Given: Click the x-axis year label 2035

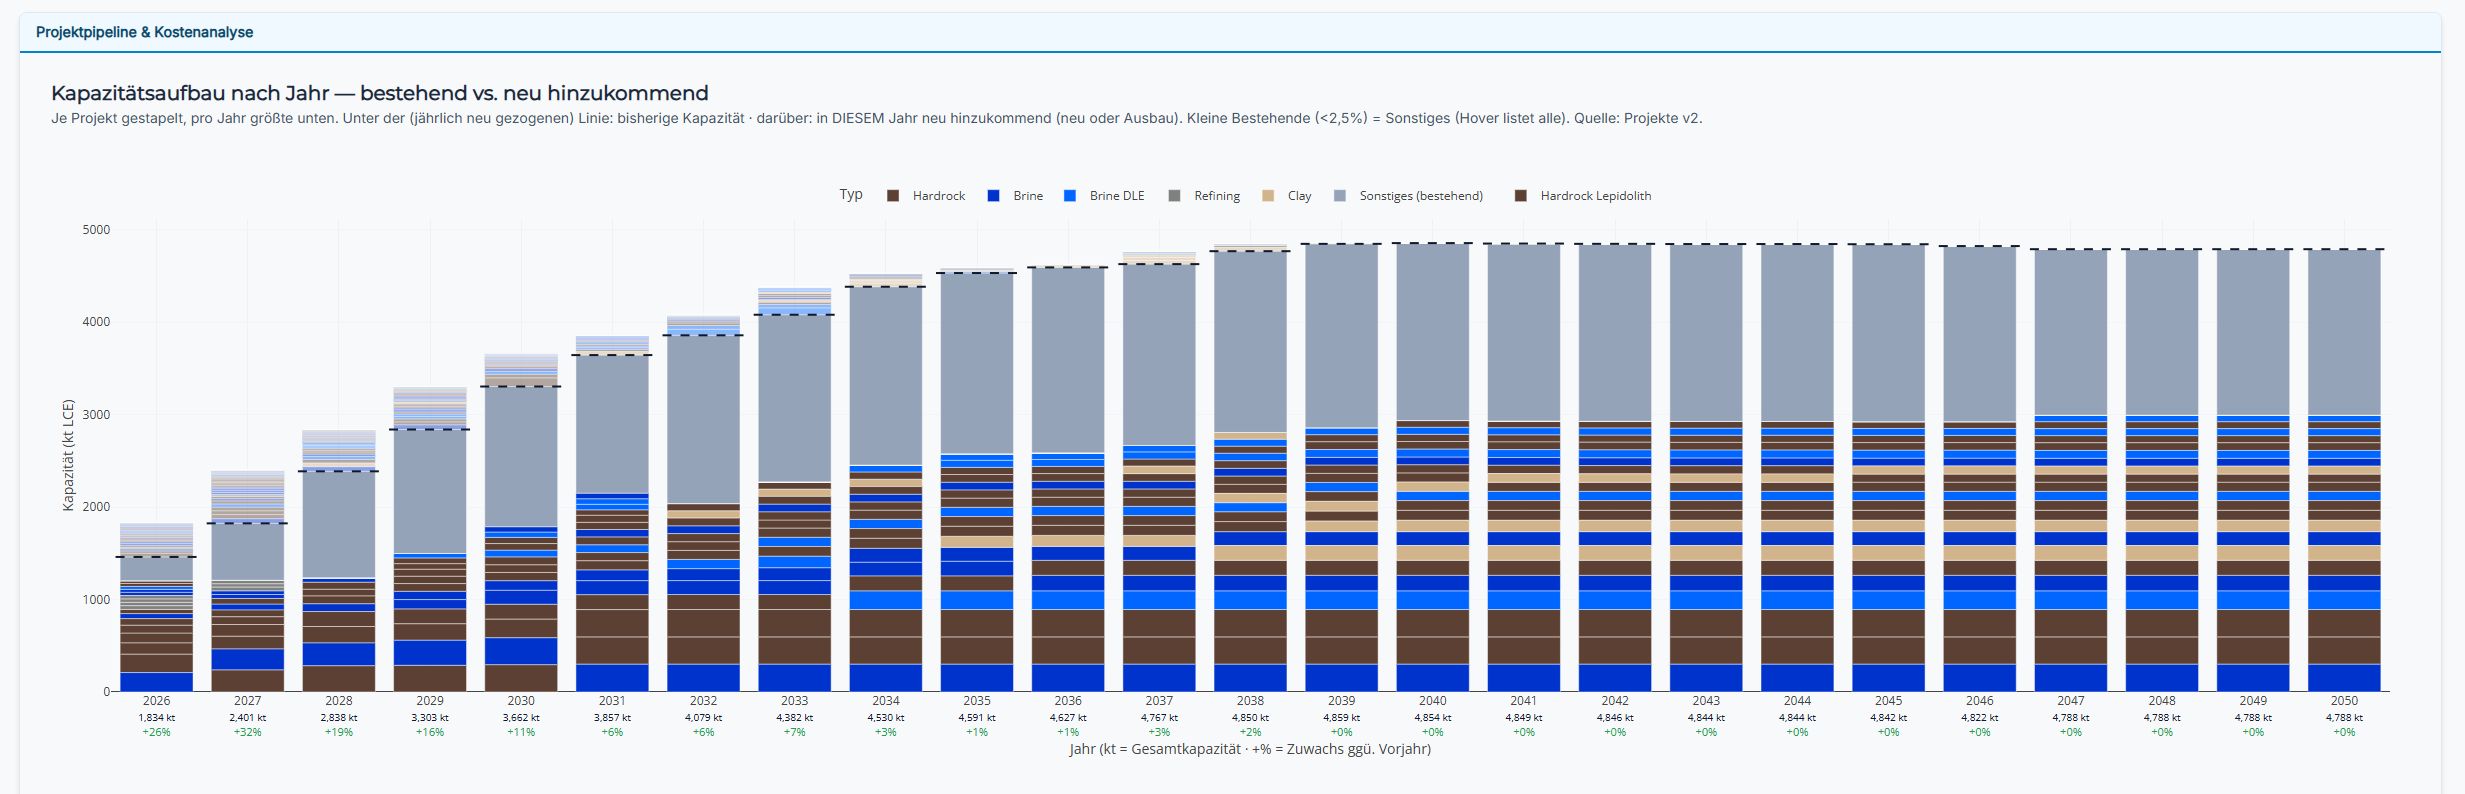Looking at the screenshot, I should 977,701.
